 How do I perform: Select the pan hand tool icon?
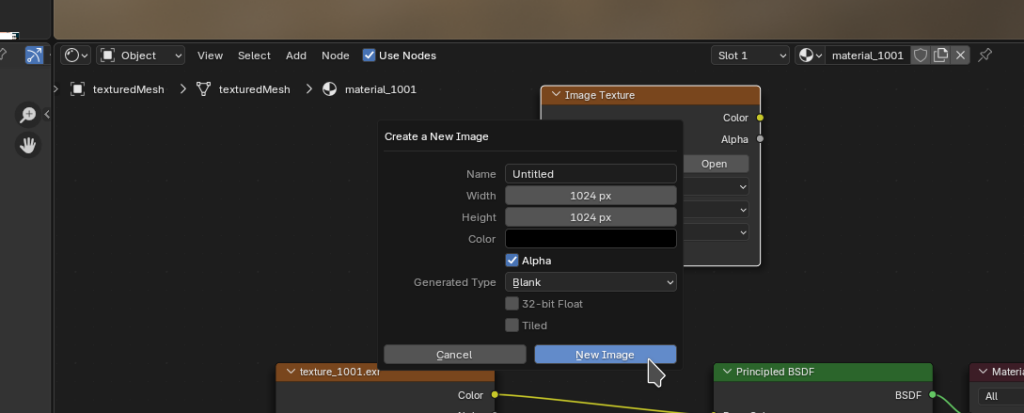pyautogui.click(x=28, y=145)
